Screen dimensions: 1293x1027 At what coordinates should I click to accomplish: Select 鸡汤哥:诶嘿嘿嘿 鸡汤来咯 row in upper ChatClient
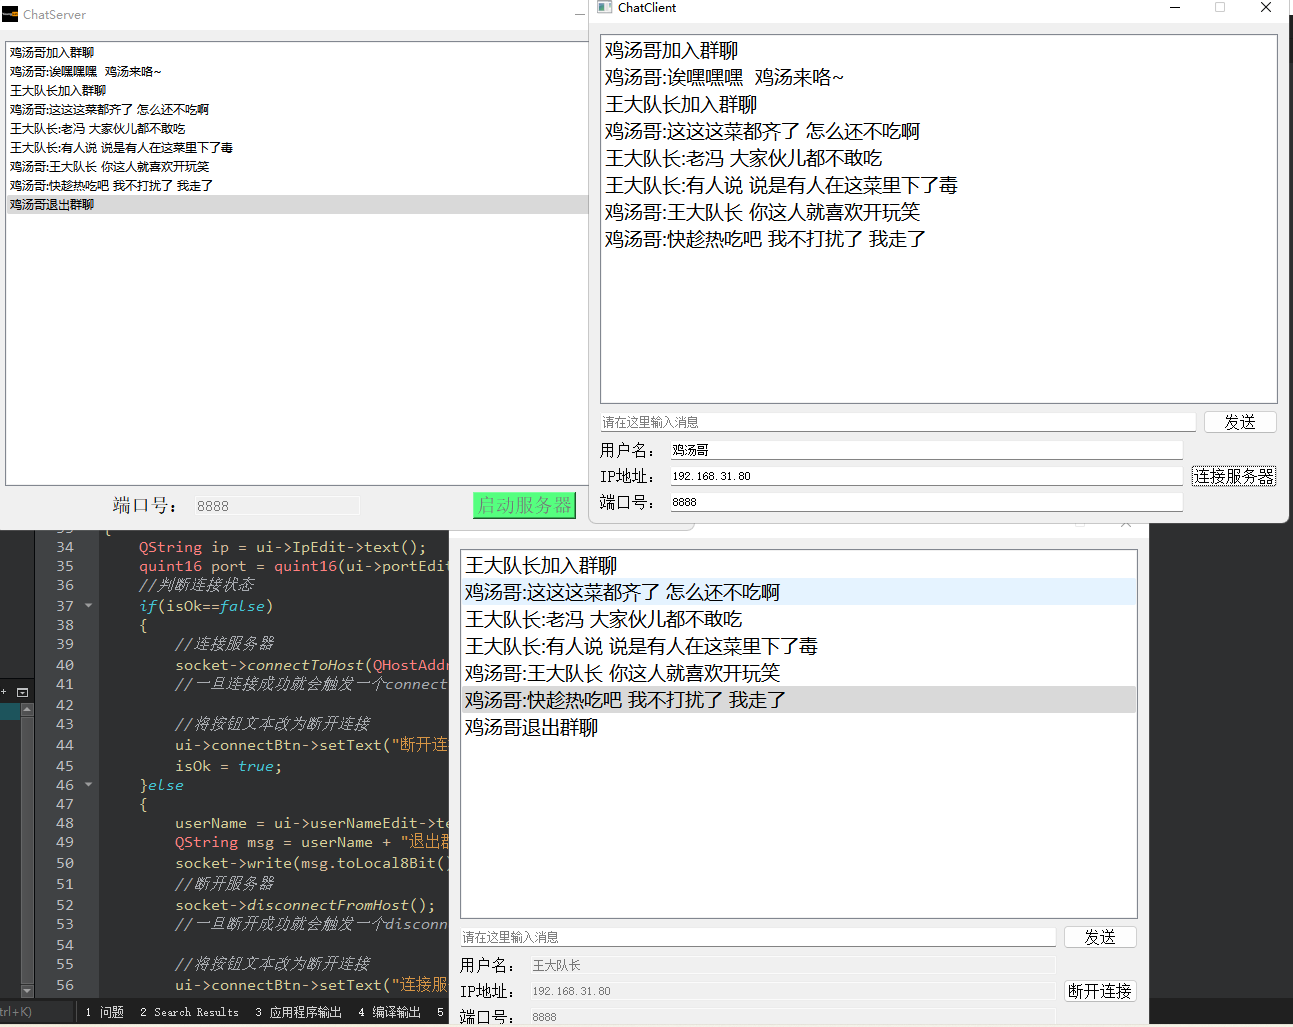pyautogui.click(x=939, y=77)
